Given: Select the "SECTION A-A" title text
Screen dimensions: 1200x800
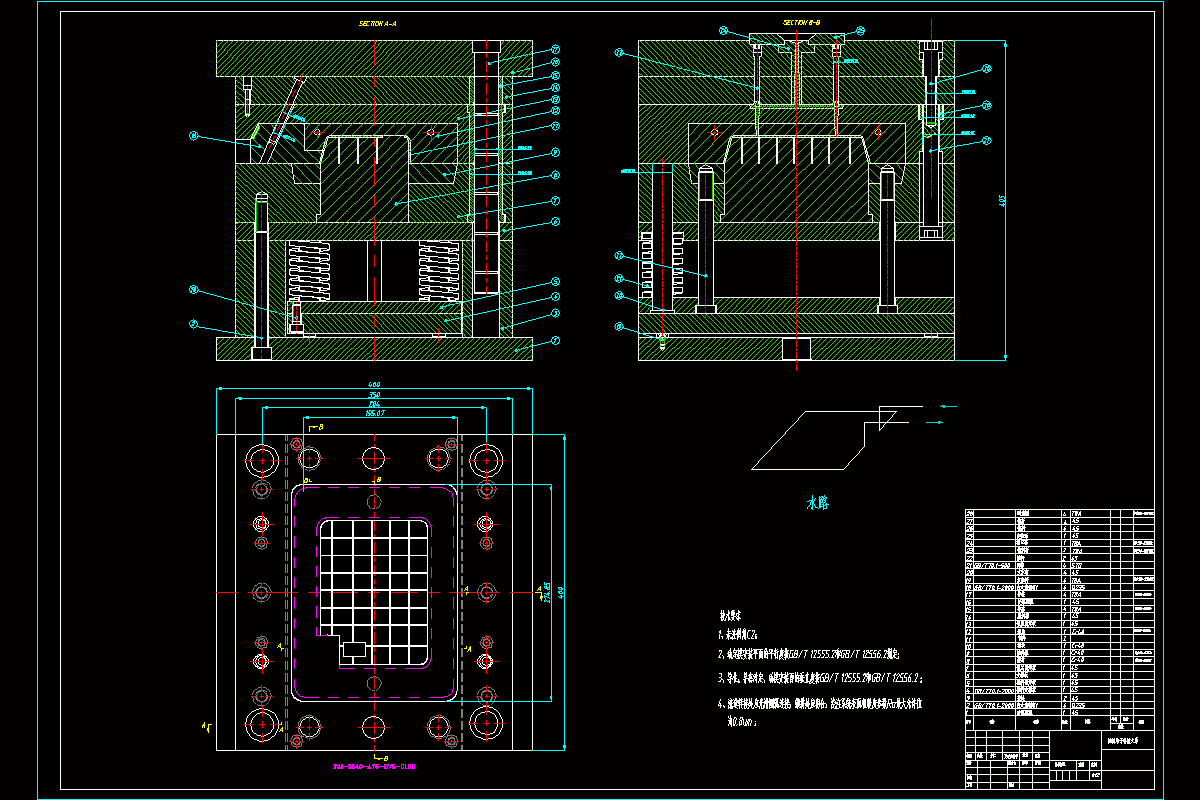Looking at the screenshot, I should coord(378,23).
